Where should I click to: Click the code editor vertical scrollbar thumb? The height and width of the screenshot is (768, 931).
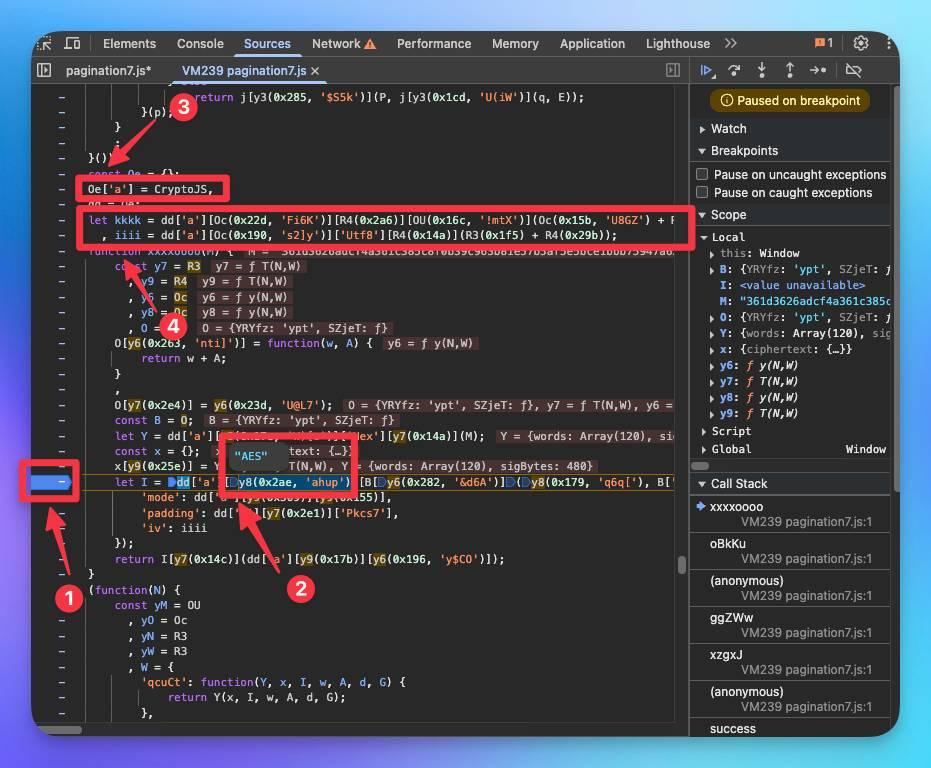point(682,565)
